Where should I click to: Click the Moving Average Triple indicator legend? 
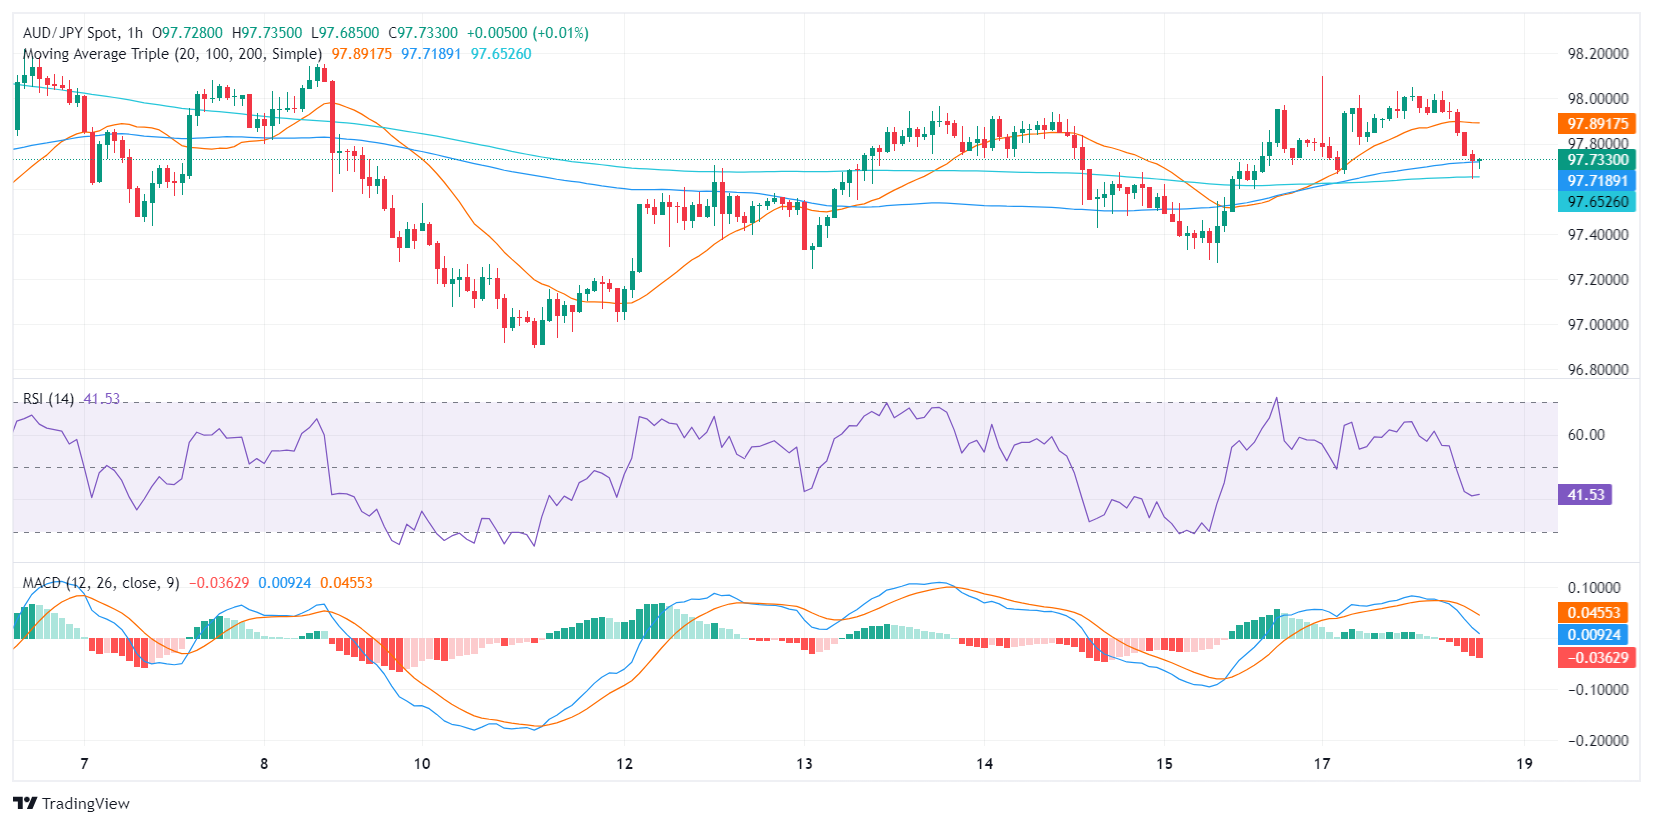(x=172, y=54)
